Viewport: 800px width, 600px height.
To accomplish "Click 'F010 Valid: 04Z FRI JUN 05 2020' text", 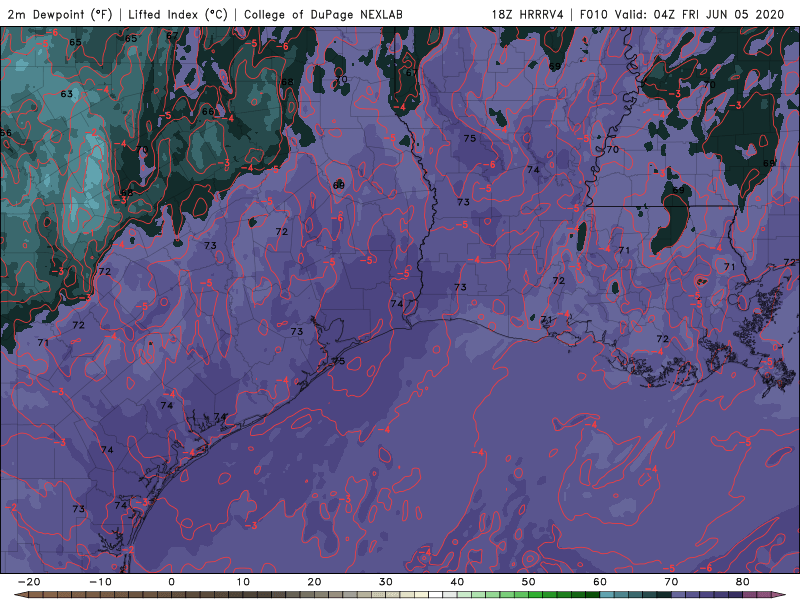I will (682, 14).
